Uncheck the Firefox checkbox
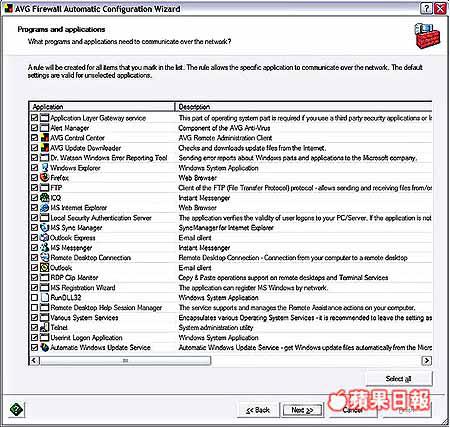 tap(34, 178)
